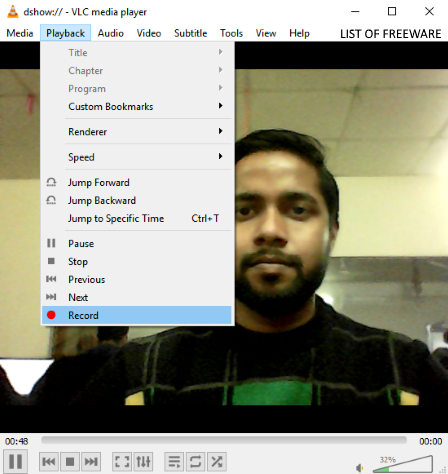Click total time 00:00 label
This screenshot has width=448, height=474.
[431, 441]
